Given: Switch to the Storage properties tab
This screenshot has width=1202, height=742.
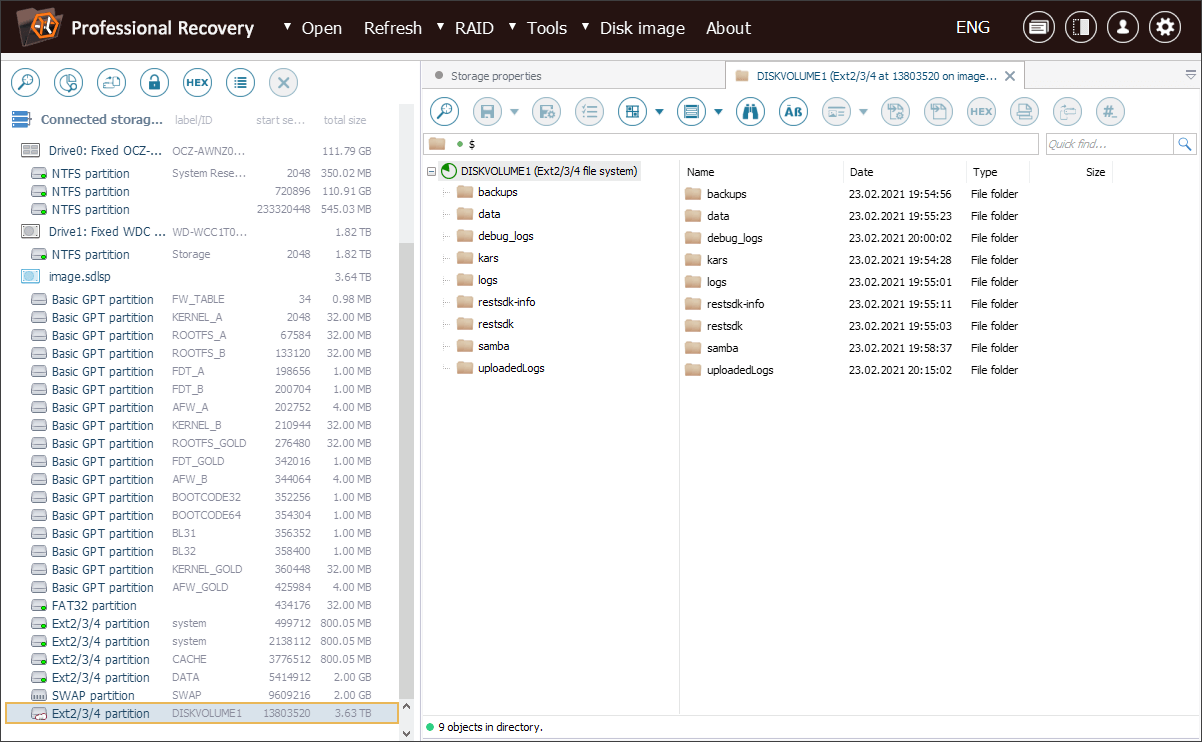Looking at the screenshot, I should (x=495, y=76).
